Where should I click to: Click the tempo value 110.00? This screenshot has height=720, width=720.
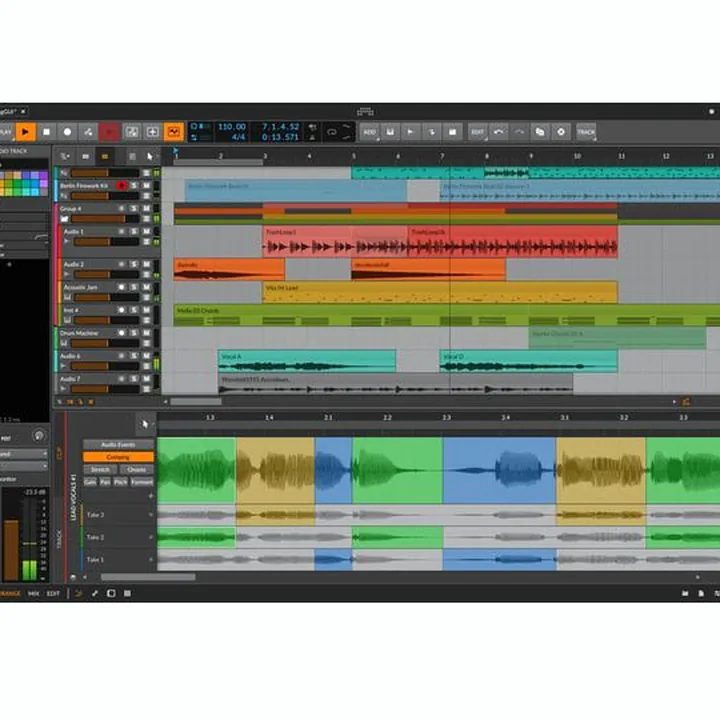[x=231, y=127]
